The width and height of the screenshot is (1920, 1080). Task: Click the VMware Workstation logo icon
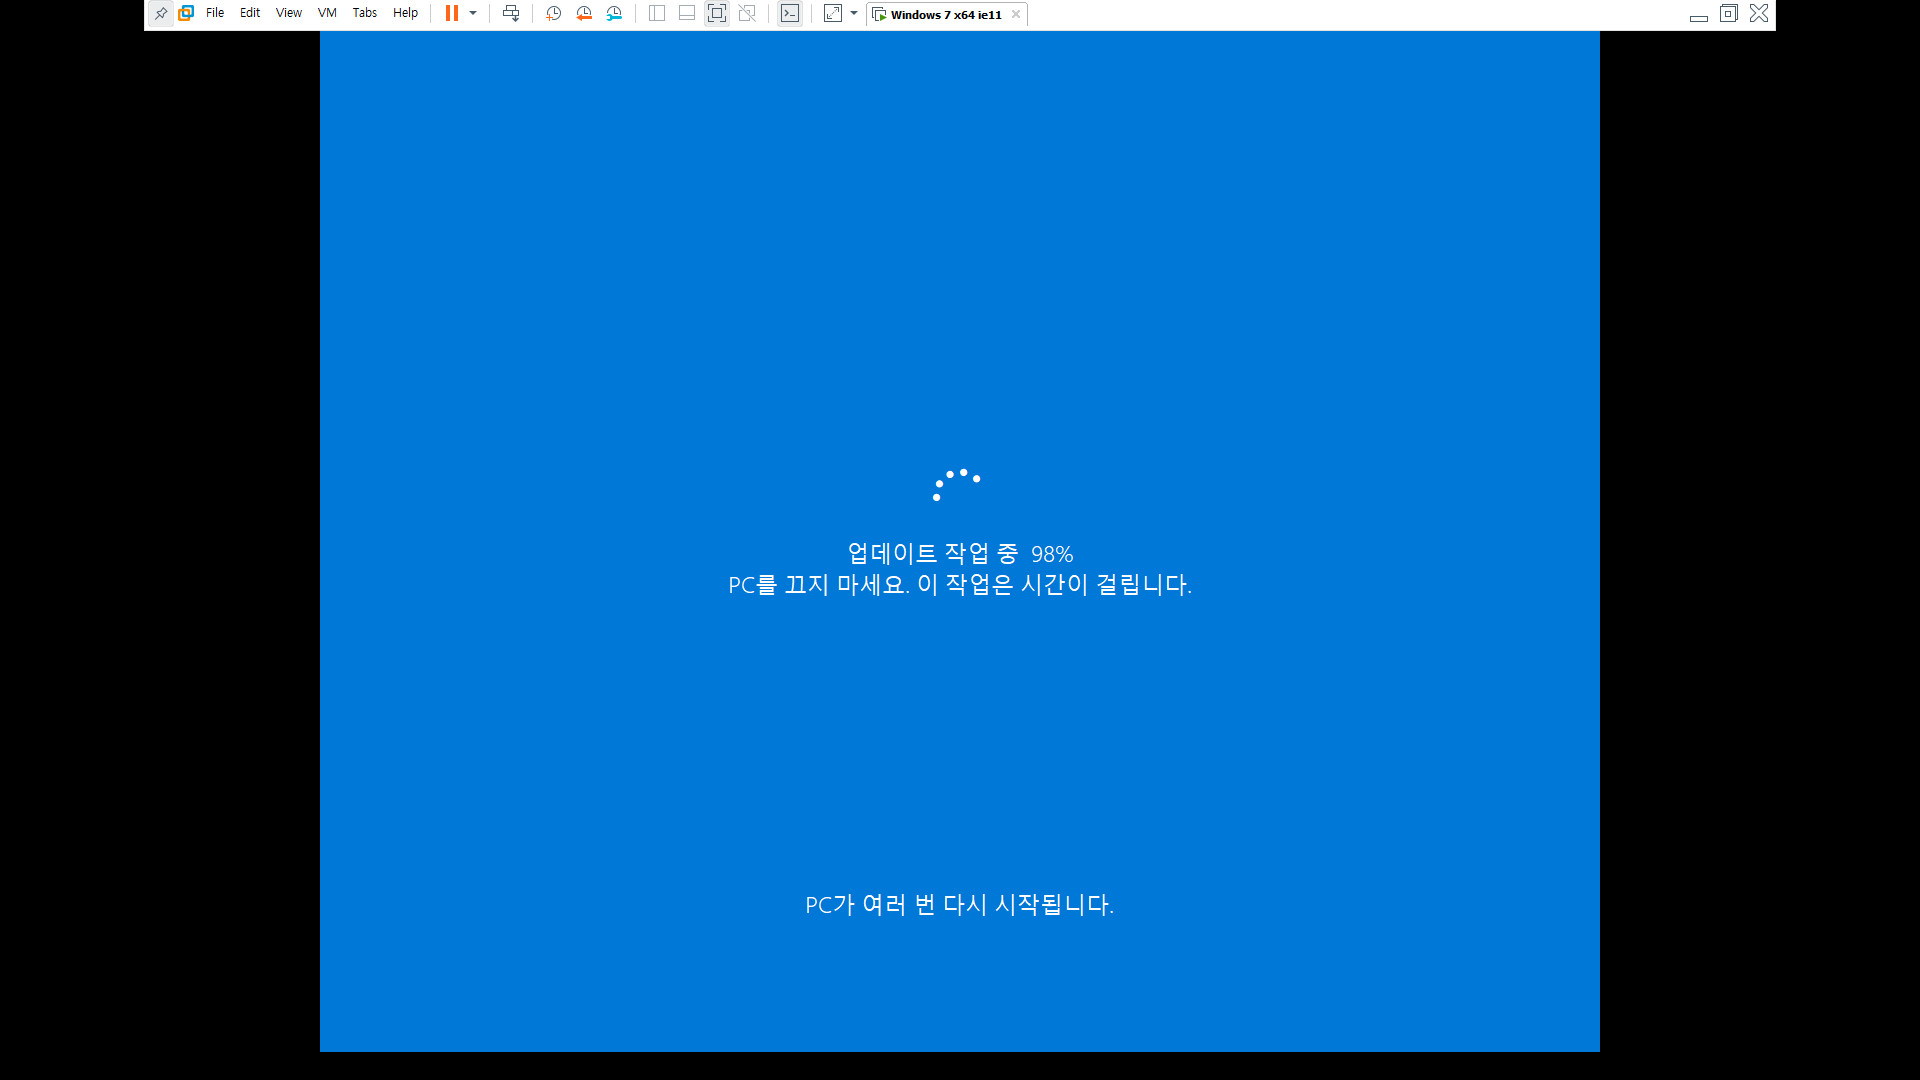(186, 13)
